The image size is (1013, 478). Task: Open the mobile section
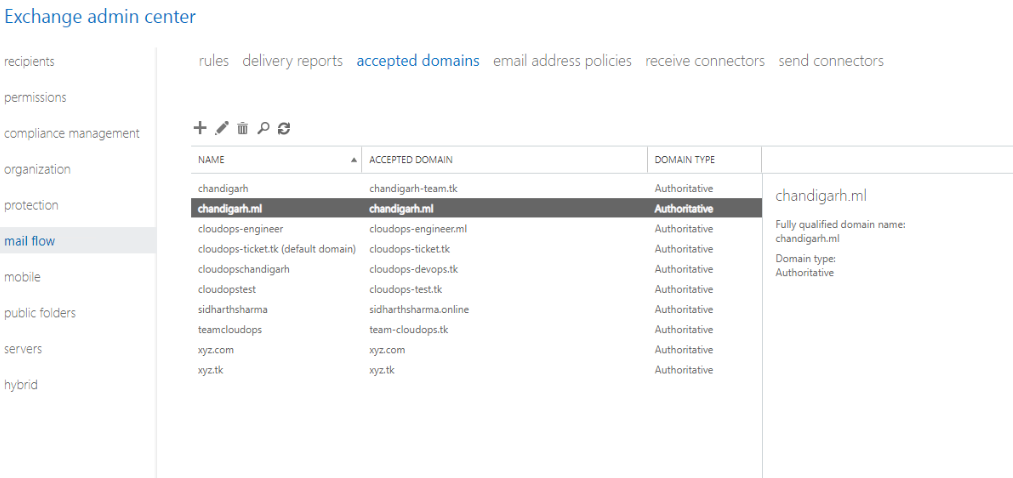point(22,277)
